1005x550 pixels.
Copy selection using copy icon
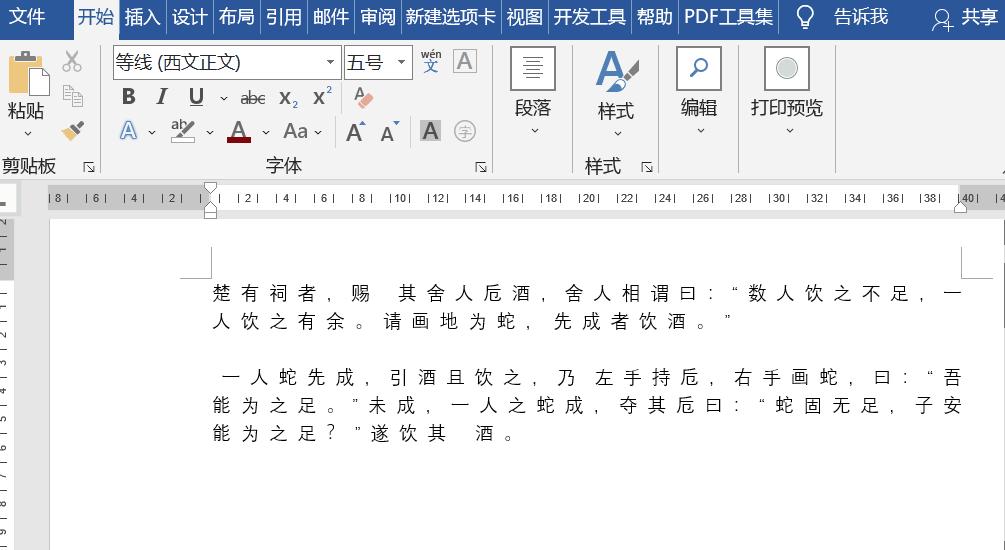coord(72,96)
